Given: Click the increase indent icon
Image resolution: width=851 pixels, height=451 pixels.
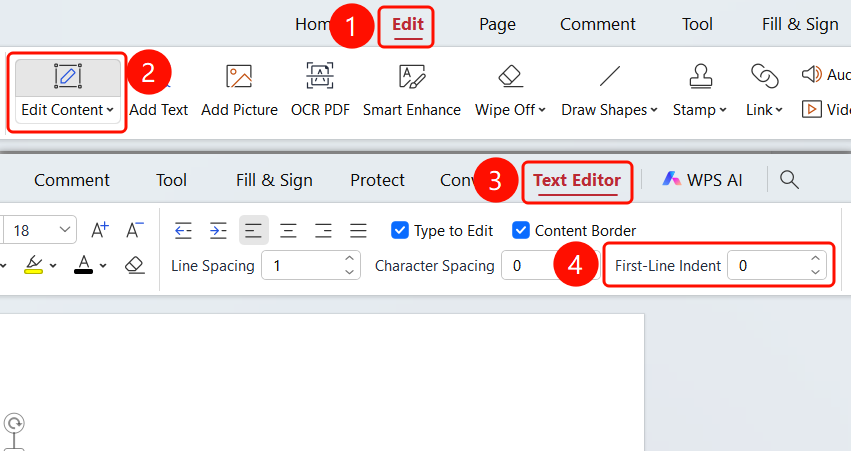Looking at the screenshot, I should (218, 231).
